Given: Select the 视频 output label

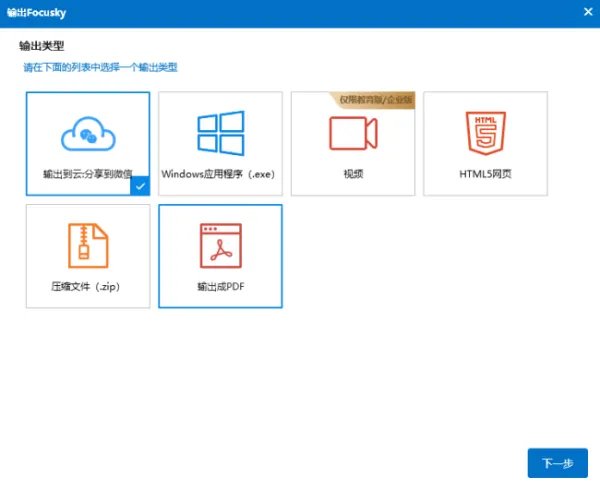Looking at the screenshot, I should [352, 174].
